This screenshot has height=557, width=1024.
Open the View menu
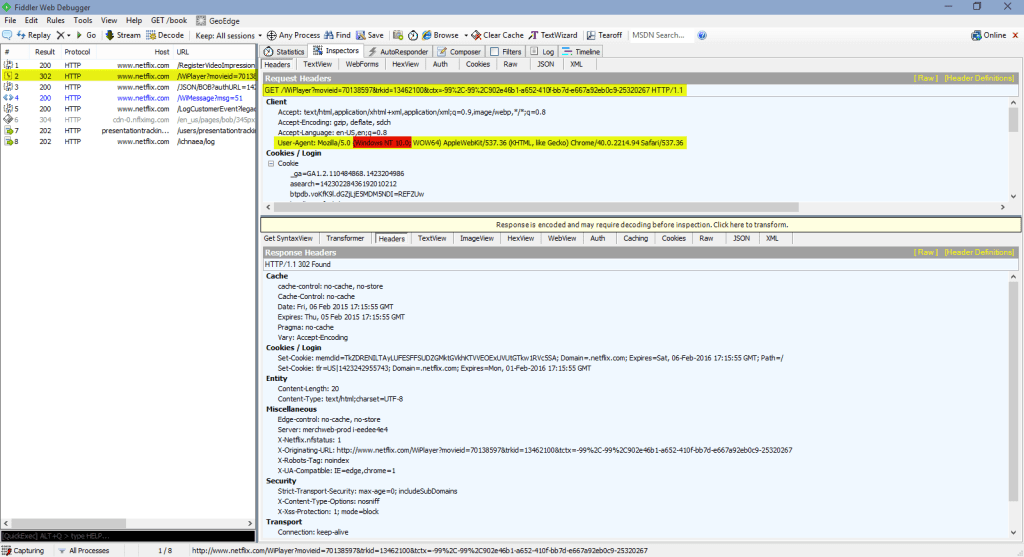pos(109,21)
